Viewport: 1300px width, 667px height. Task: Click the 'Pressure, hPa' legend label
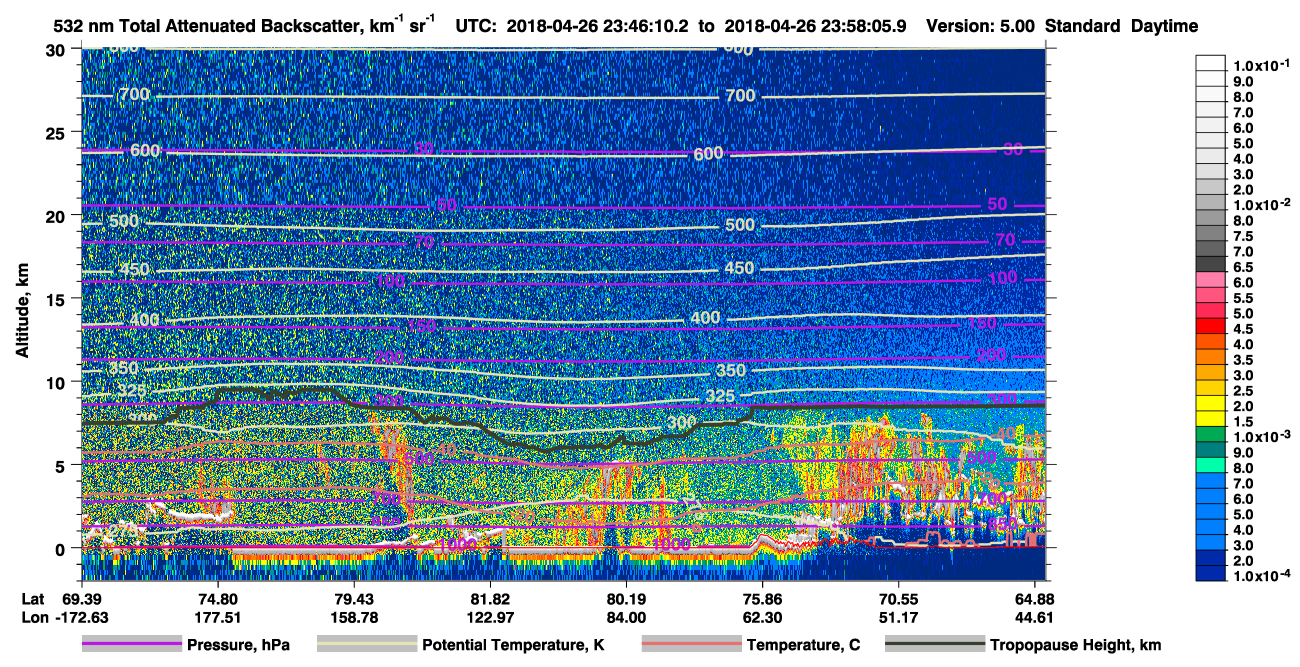pyautogui.click(x=238, y=646)
